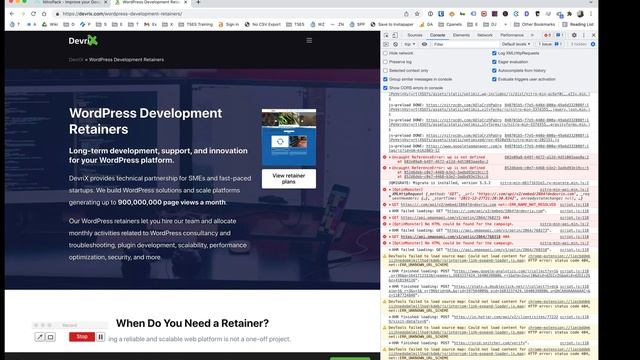The height and width of the screenshot is (360, 640).
Task: Create live expression with eye icon
Action: pyautogui.click(x=424, y=44)
